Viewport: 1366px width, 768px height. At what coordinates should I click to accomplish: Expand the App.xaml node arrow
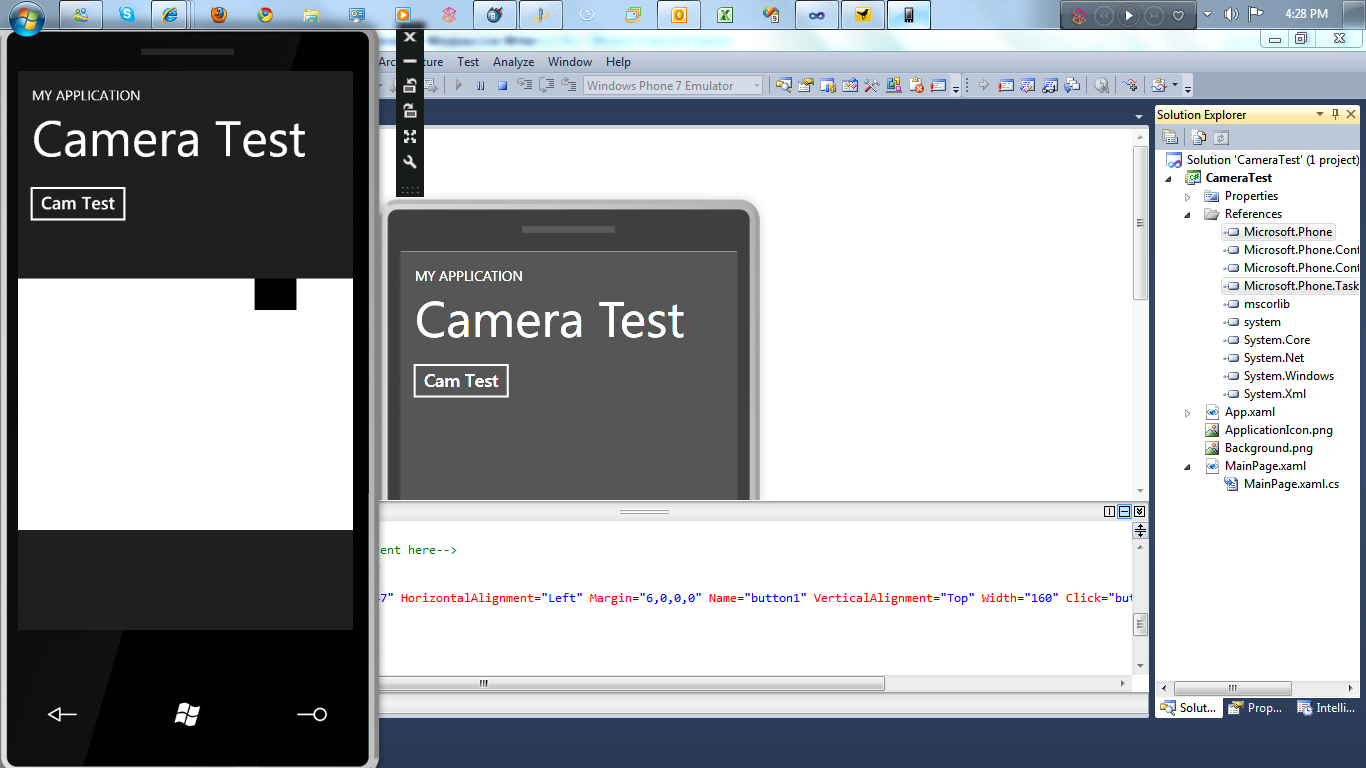click(x=1188, y=412)
